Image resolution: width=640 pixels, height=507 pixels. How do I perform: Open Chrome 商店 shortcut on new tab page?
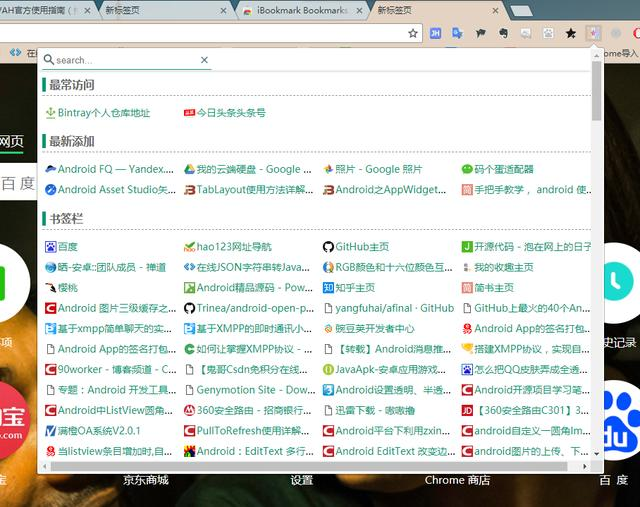[x=457, y=480]
